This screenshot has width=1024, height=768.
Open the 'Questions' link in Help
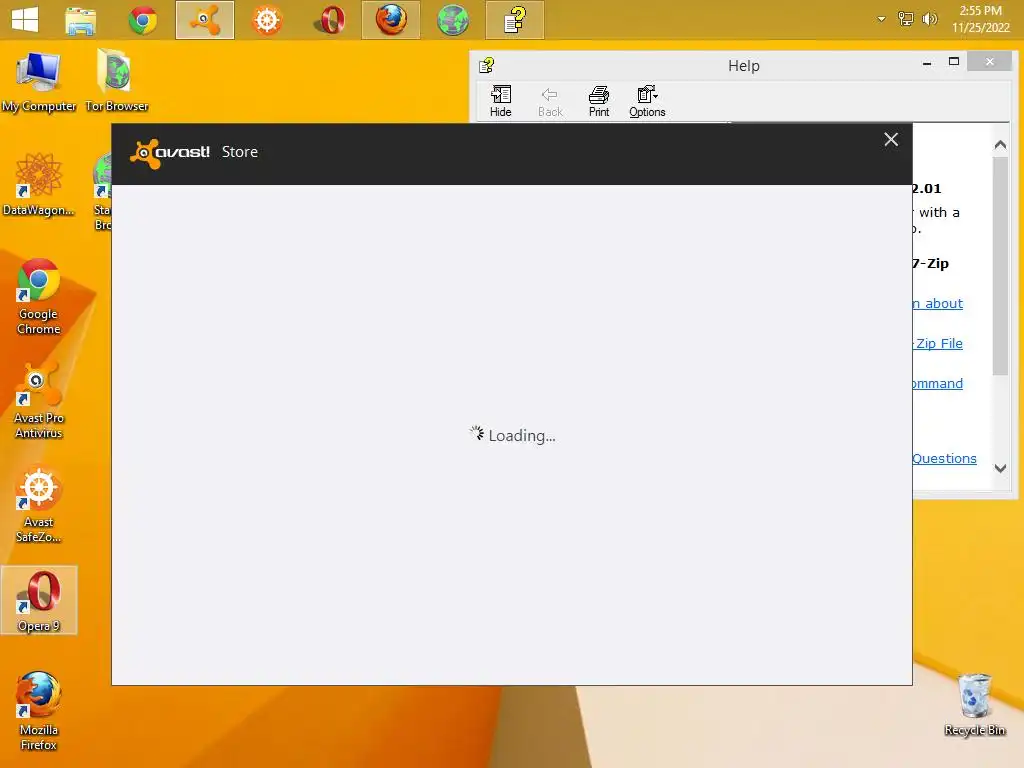[944, 458]
